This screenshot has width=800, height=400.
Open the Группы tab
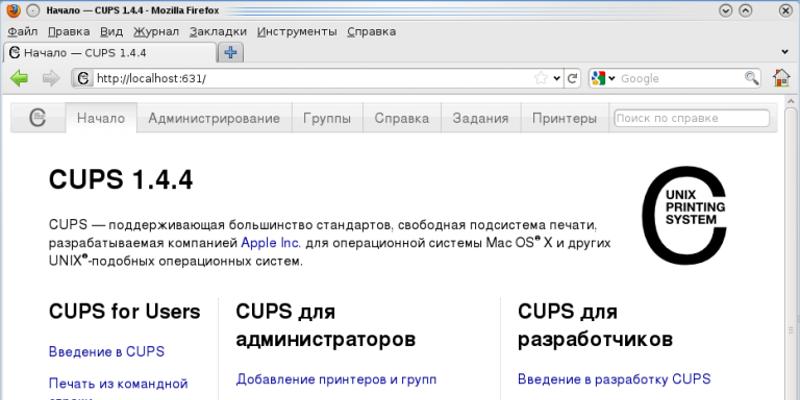327,118
